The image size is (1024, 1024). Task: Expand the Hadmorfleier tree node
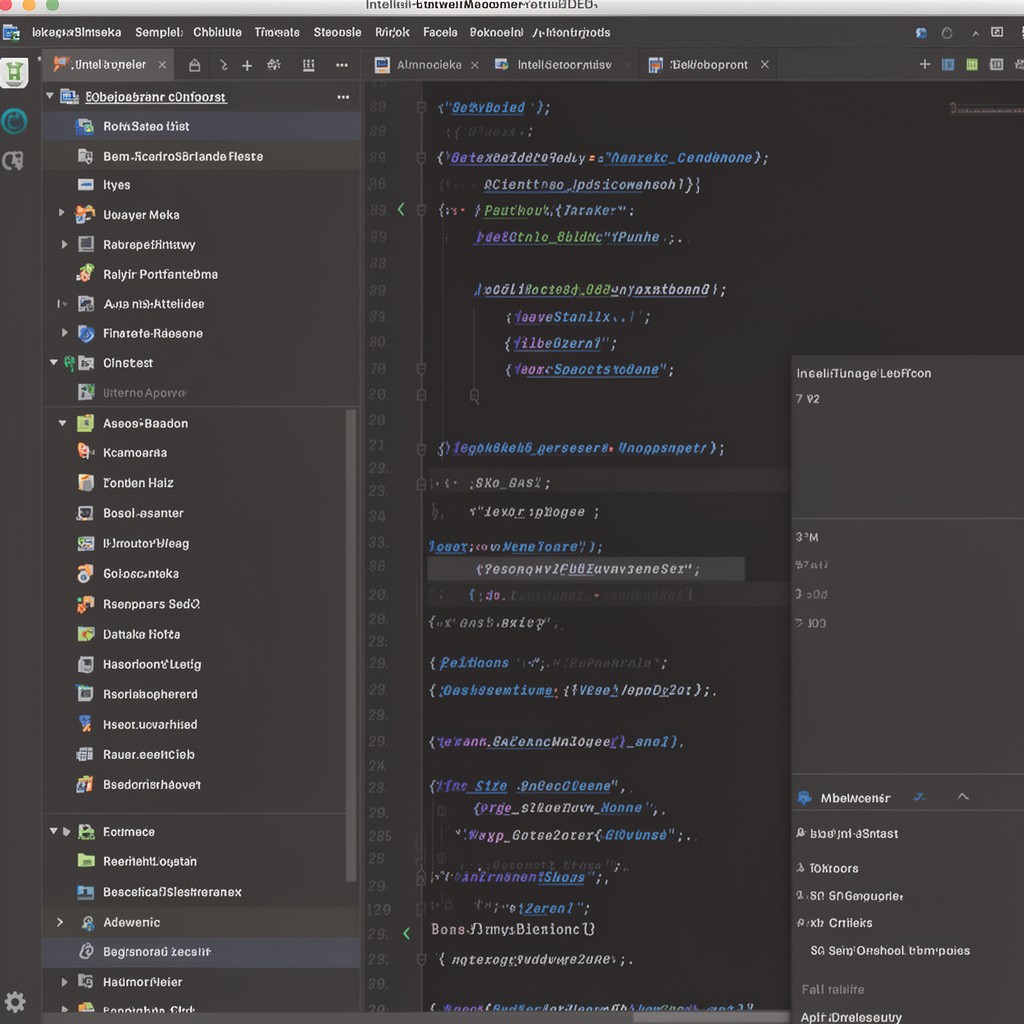point(64,982)
